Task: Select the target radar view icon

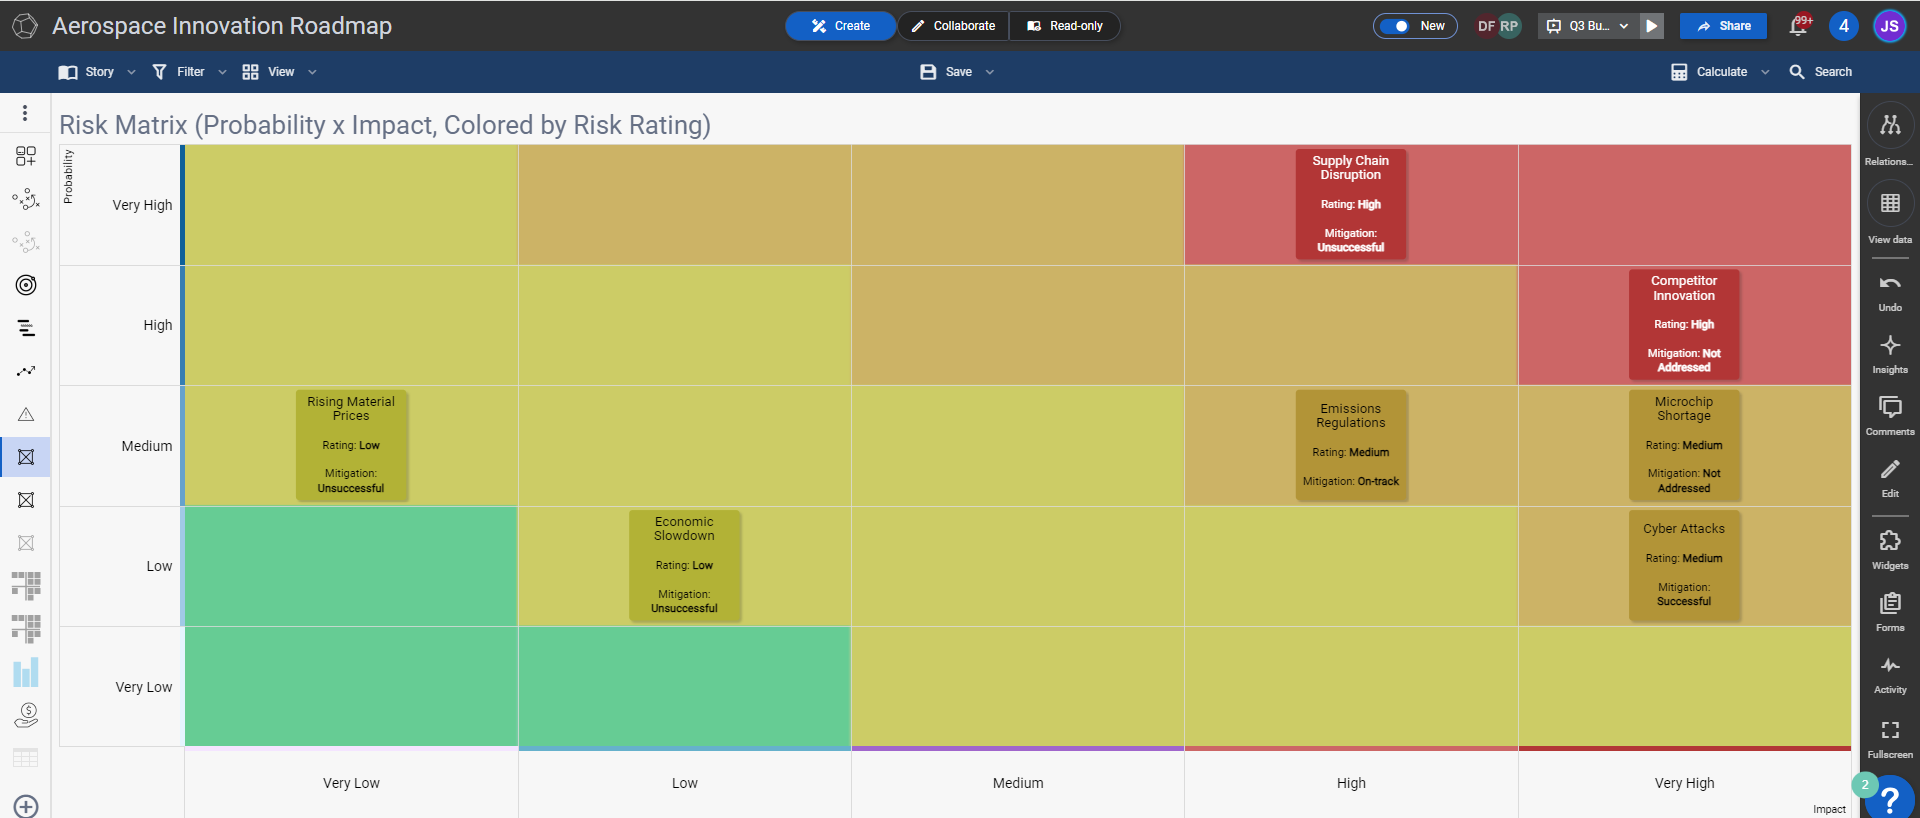Action: [x=26, y=285]
